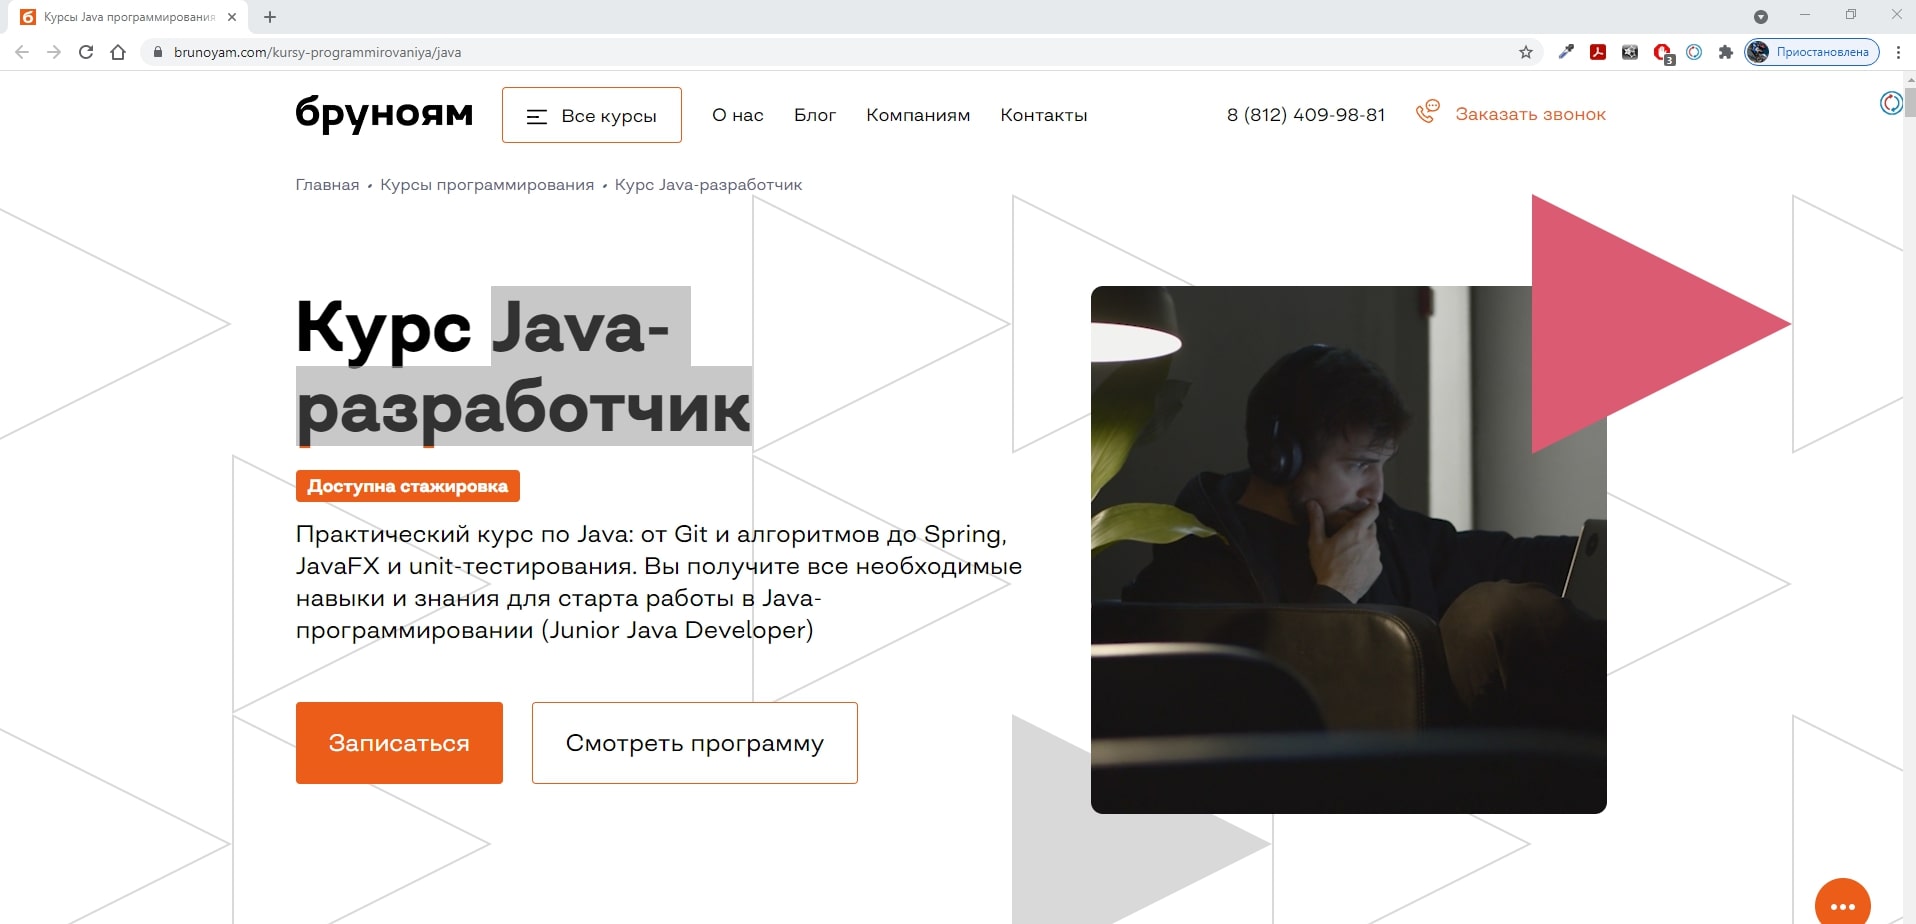Open the Блог menu item

tap(815, 115)
